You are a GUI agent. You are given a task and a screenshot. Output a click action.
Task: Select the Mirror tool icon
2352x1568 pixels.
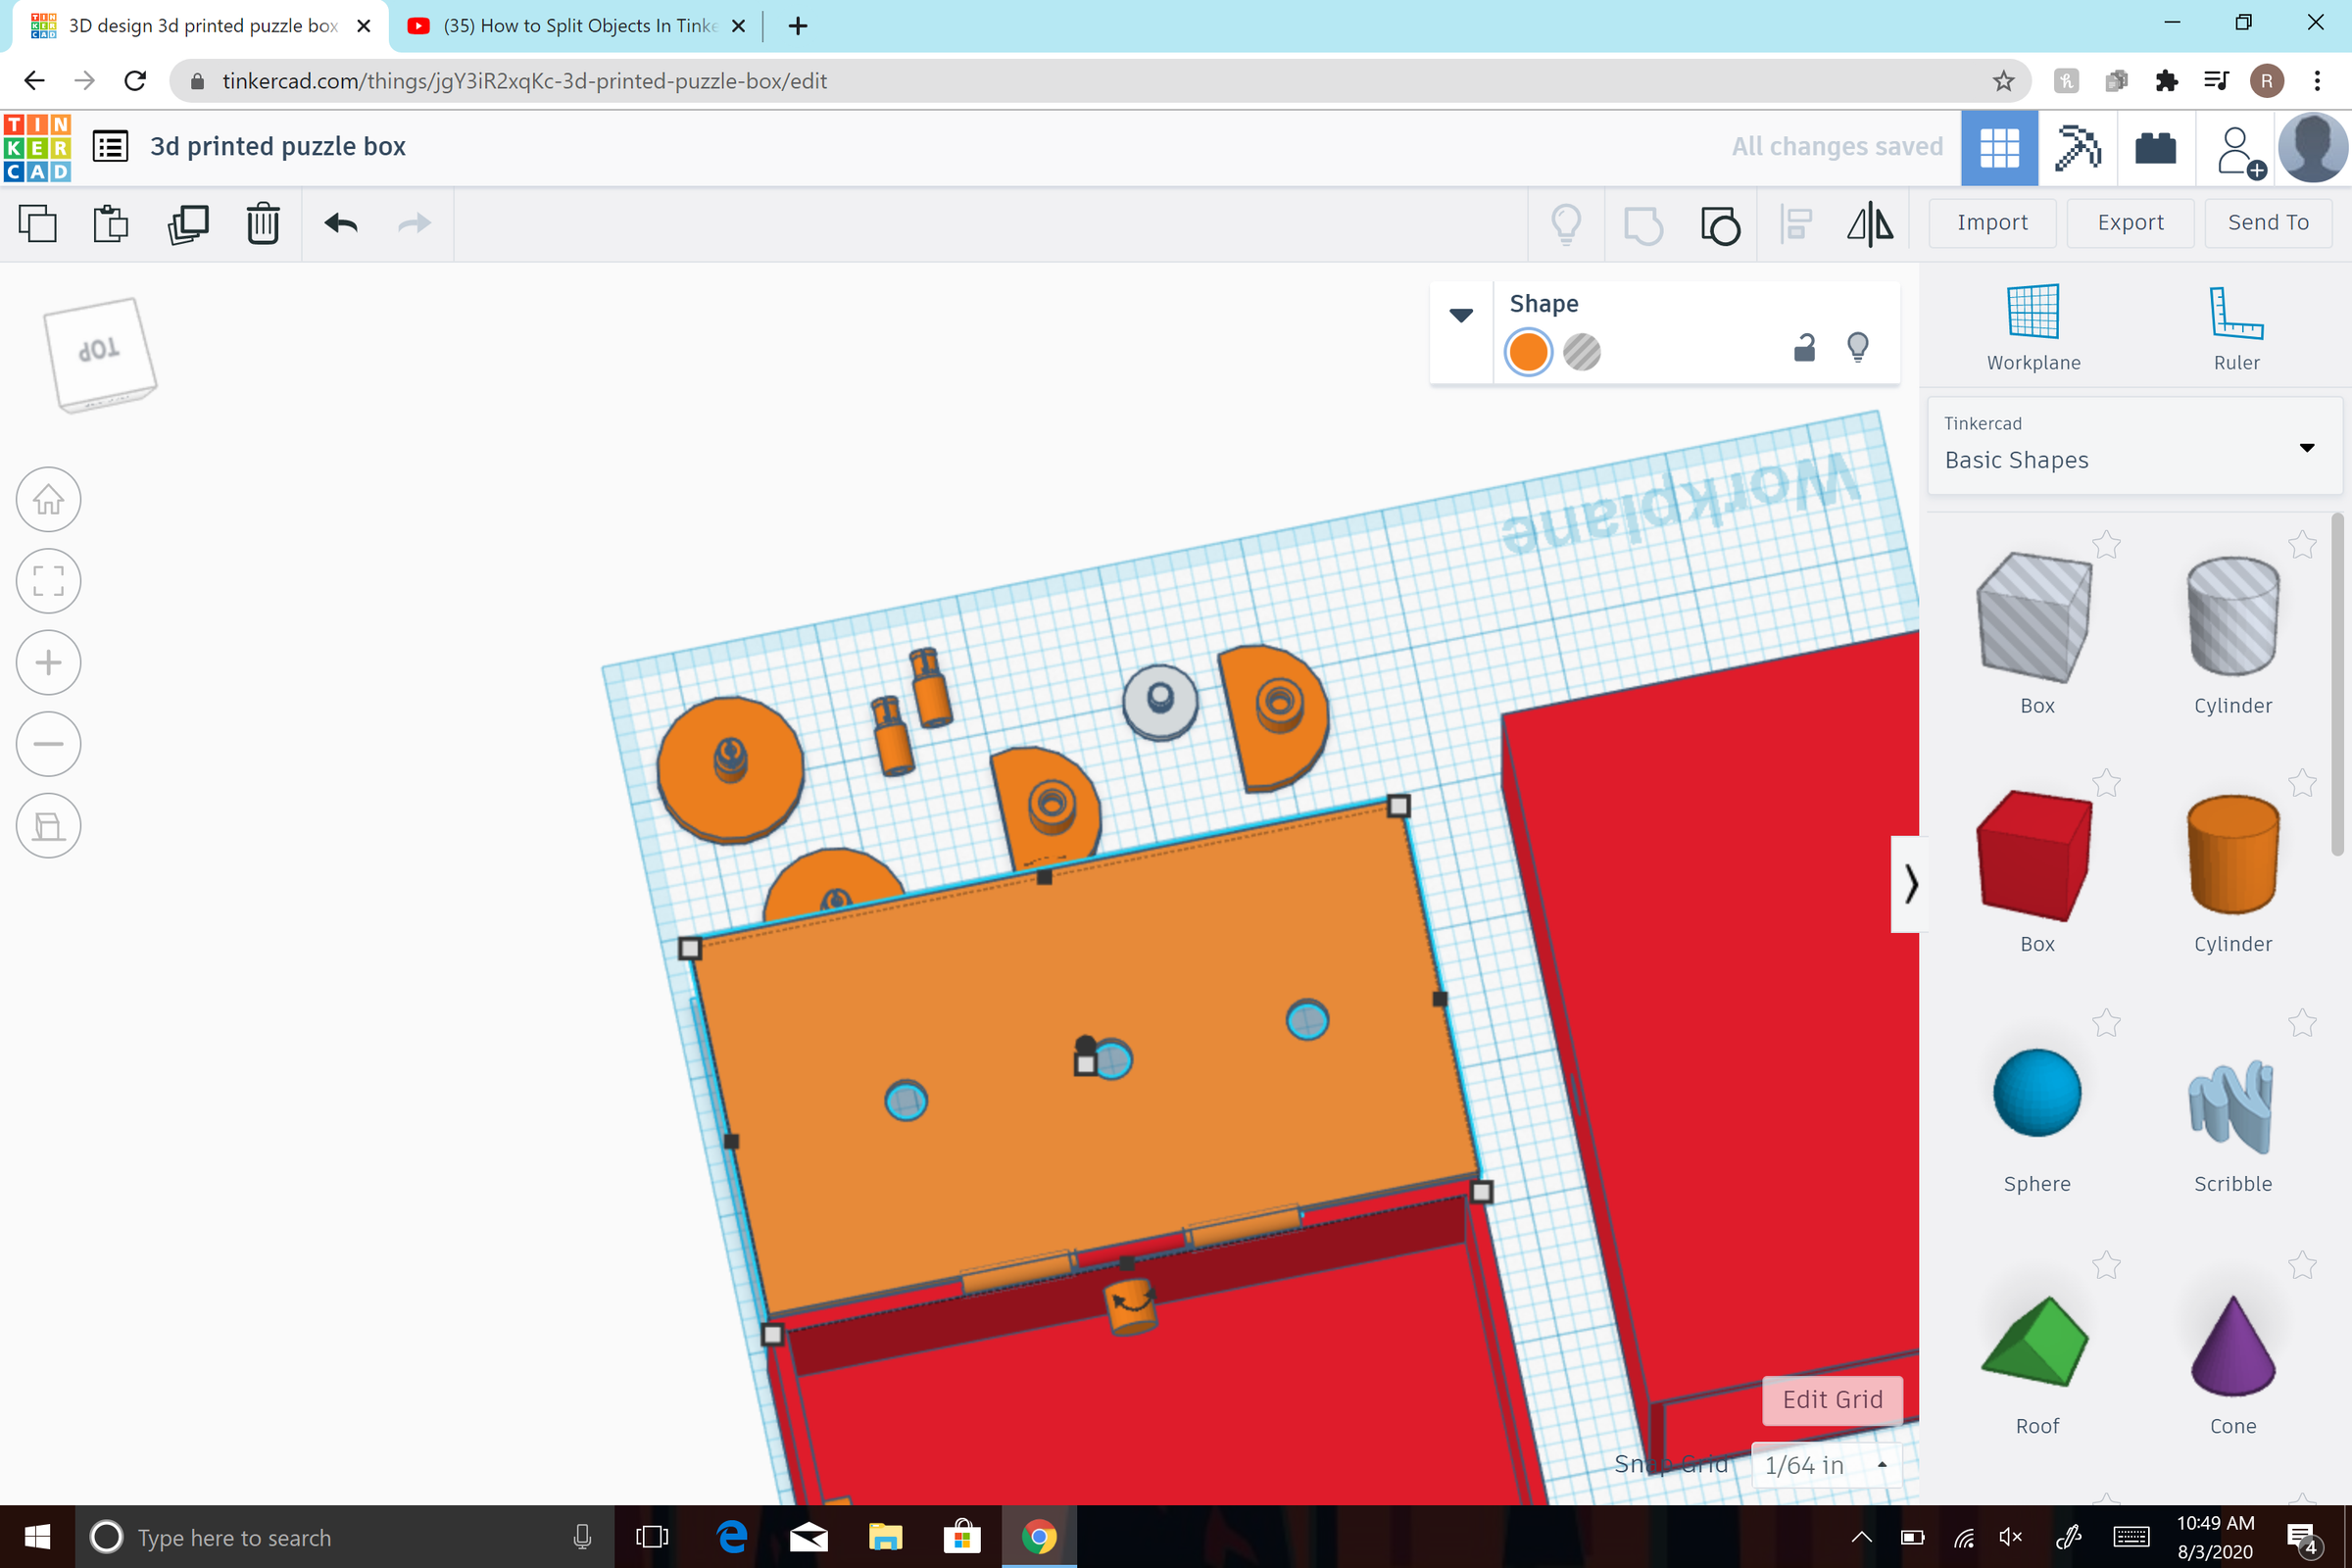tap(1869, 224)
